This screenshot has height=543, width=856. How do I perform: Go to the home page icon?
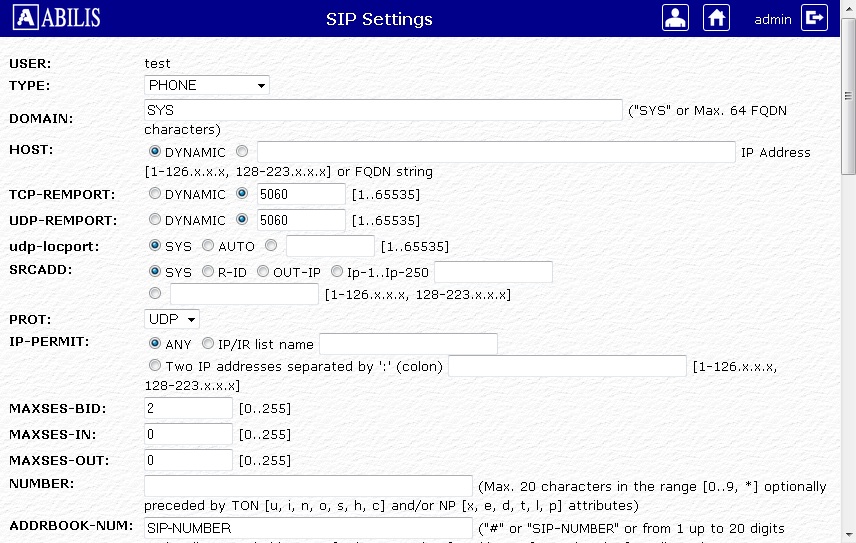pyautogui.click(x=716, y=18)
